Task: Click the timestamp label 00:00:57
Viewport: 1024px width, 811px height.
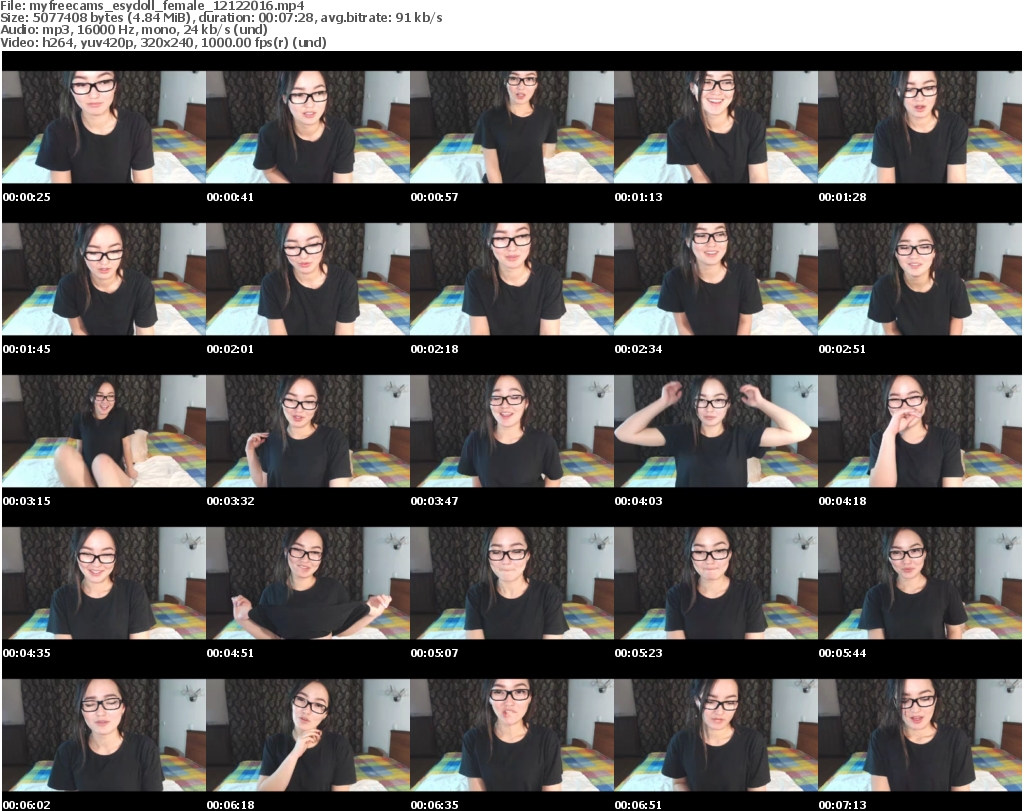Action: [x=434, y=197]
